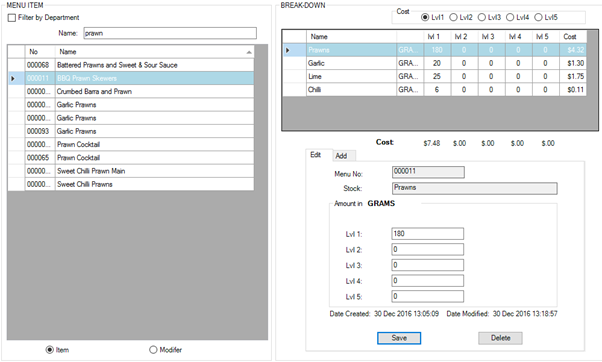Click into the Name search field
The image size is (602, 362).
(x=170, y=33)
